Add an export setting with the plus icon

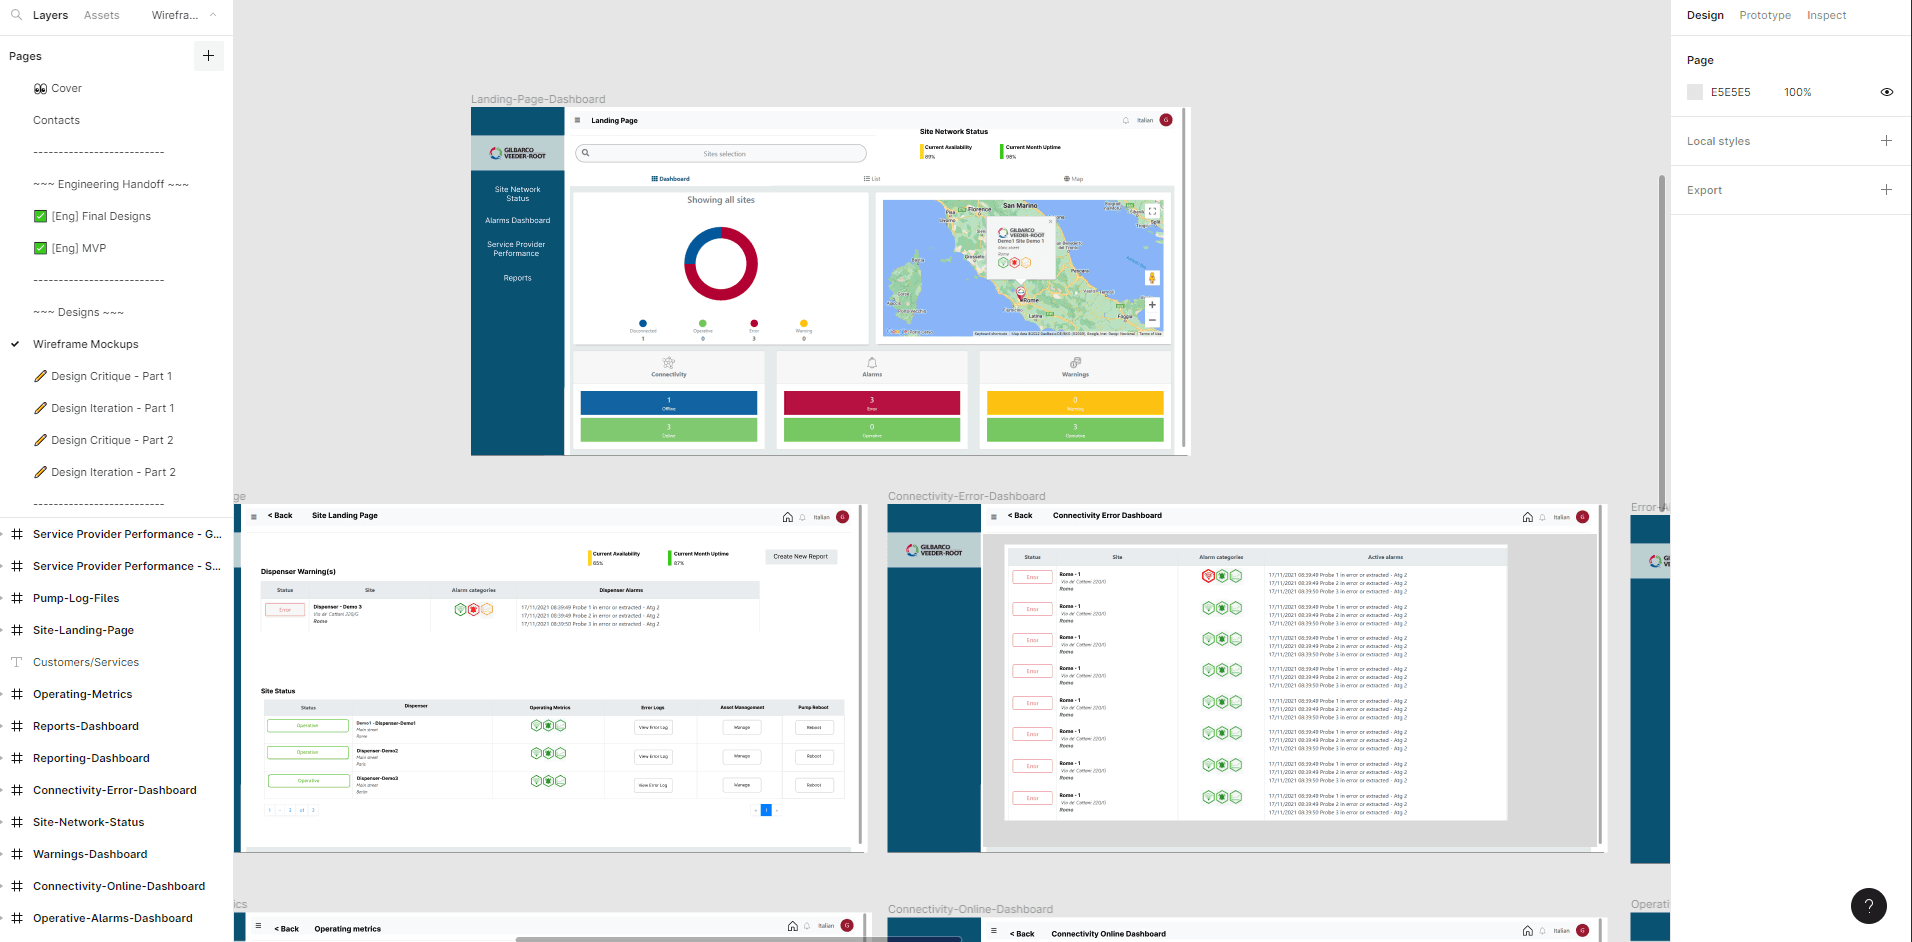1886,190
